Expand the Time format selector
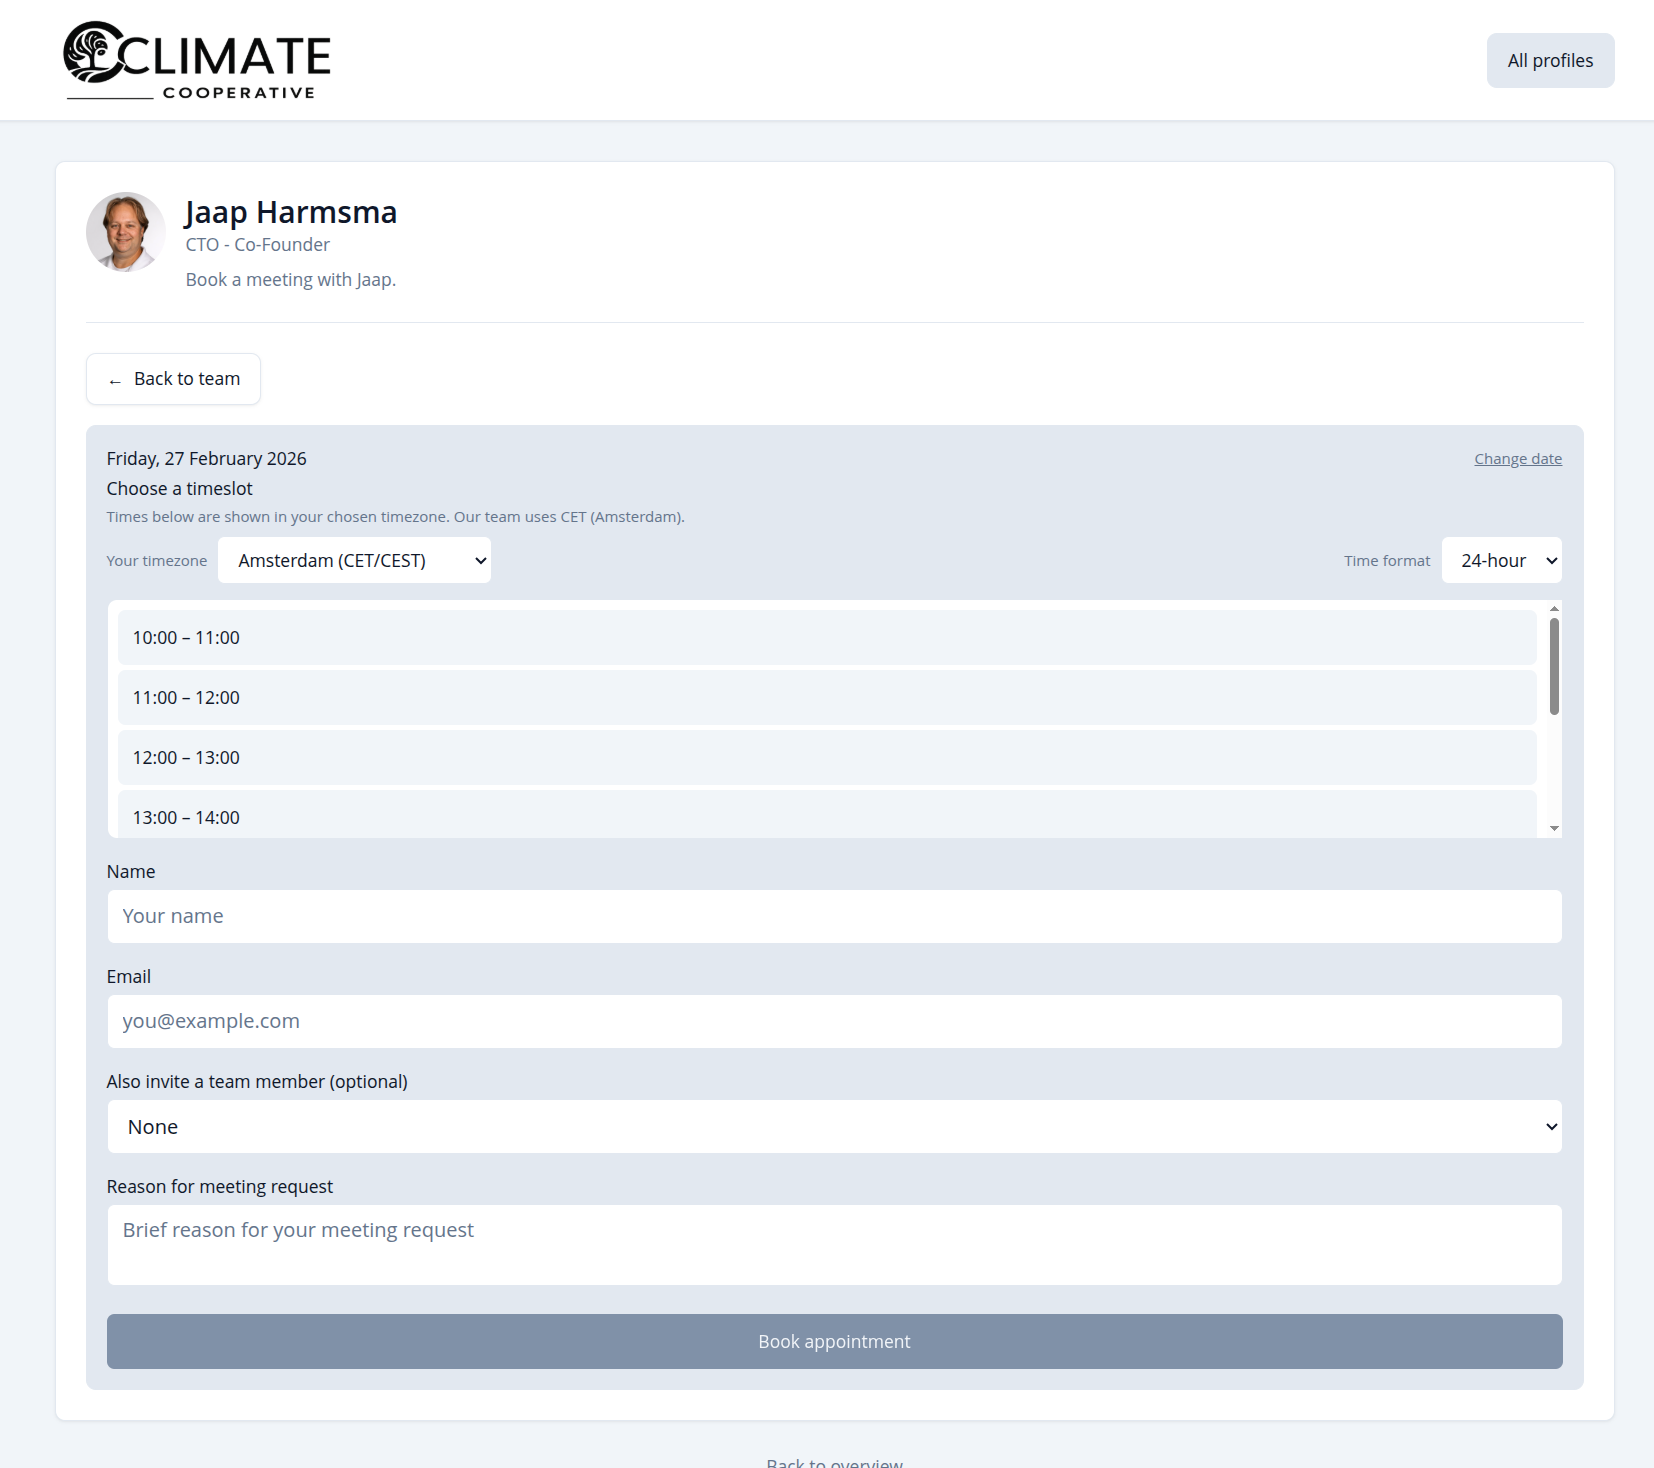Image resolution: width=1654 pixels, height=1468 pixels. pyautogui.click(x=1501, y=561)
